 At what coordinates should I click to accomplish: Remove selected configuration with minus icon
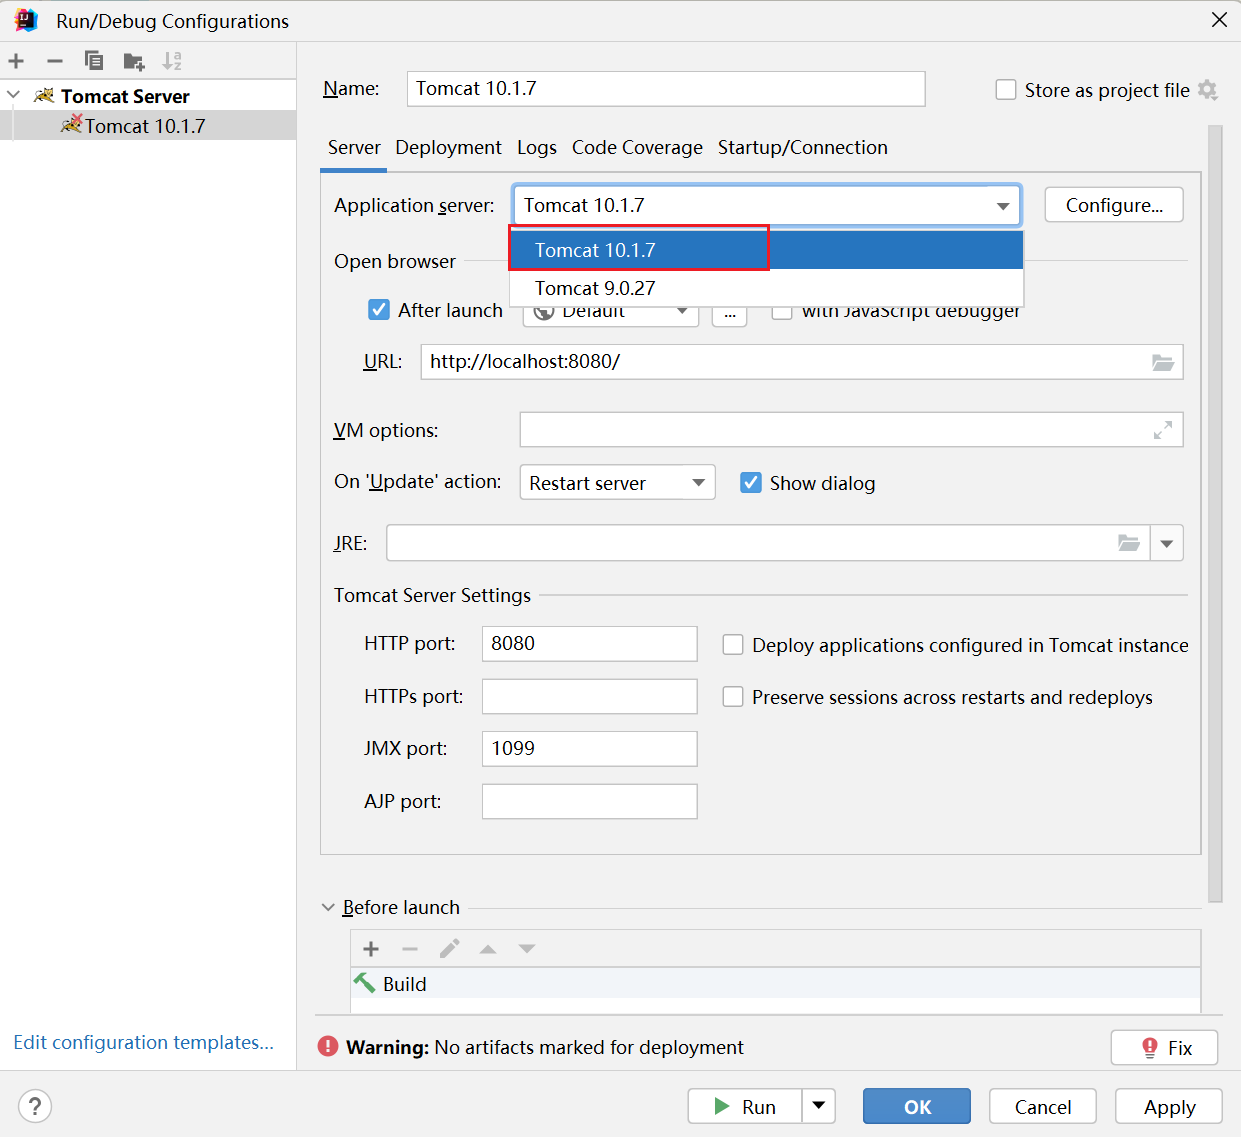55,61
